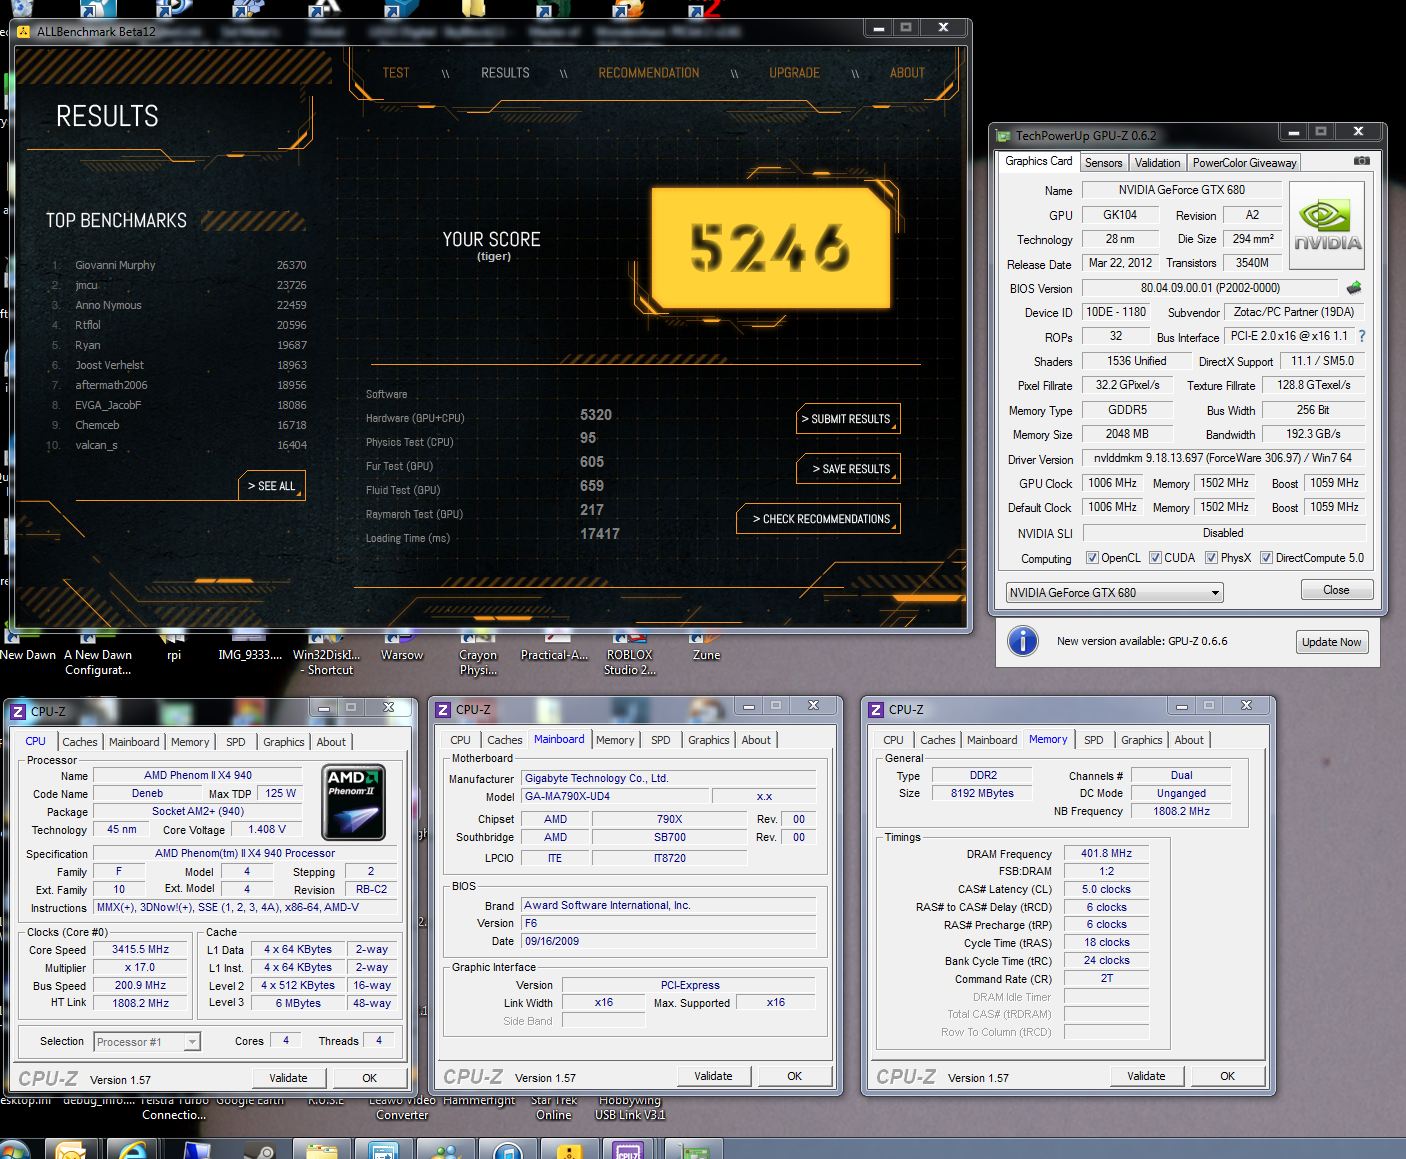Select the Star Trek Online desktop icon
The image size is (1406, 1159).
point(554,1107)
